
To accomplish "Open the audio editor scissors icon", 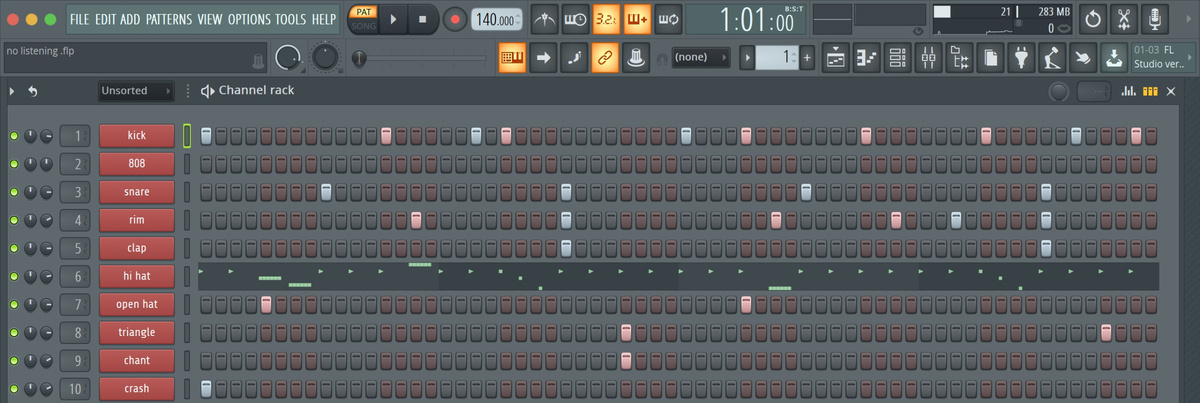I will tap(1125, 19).
